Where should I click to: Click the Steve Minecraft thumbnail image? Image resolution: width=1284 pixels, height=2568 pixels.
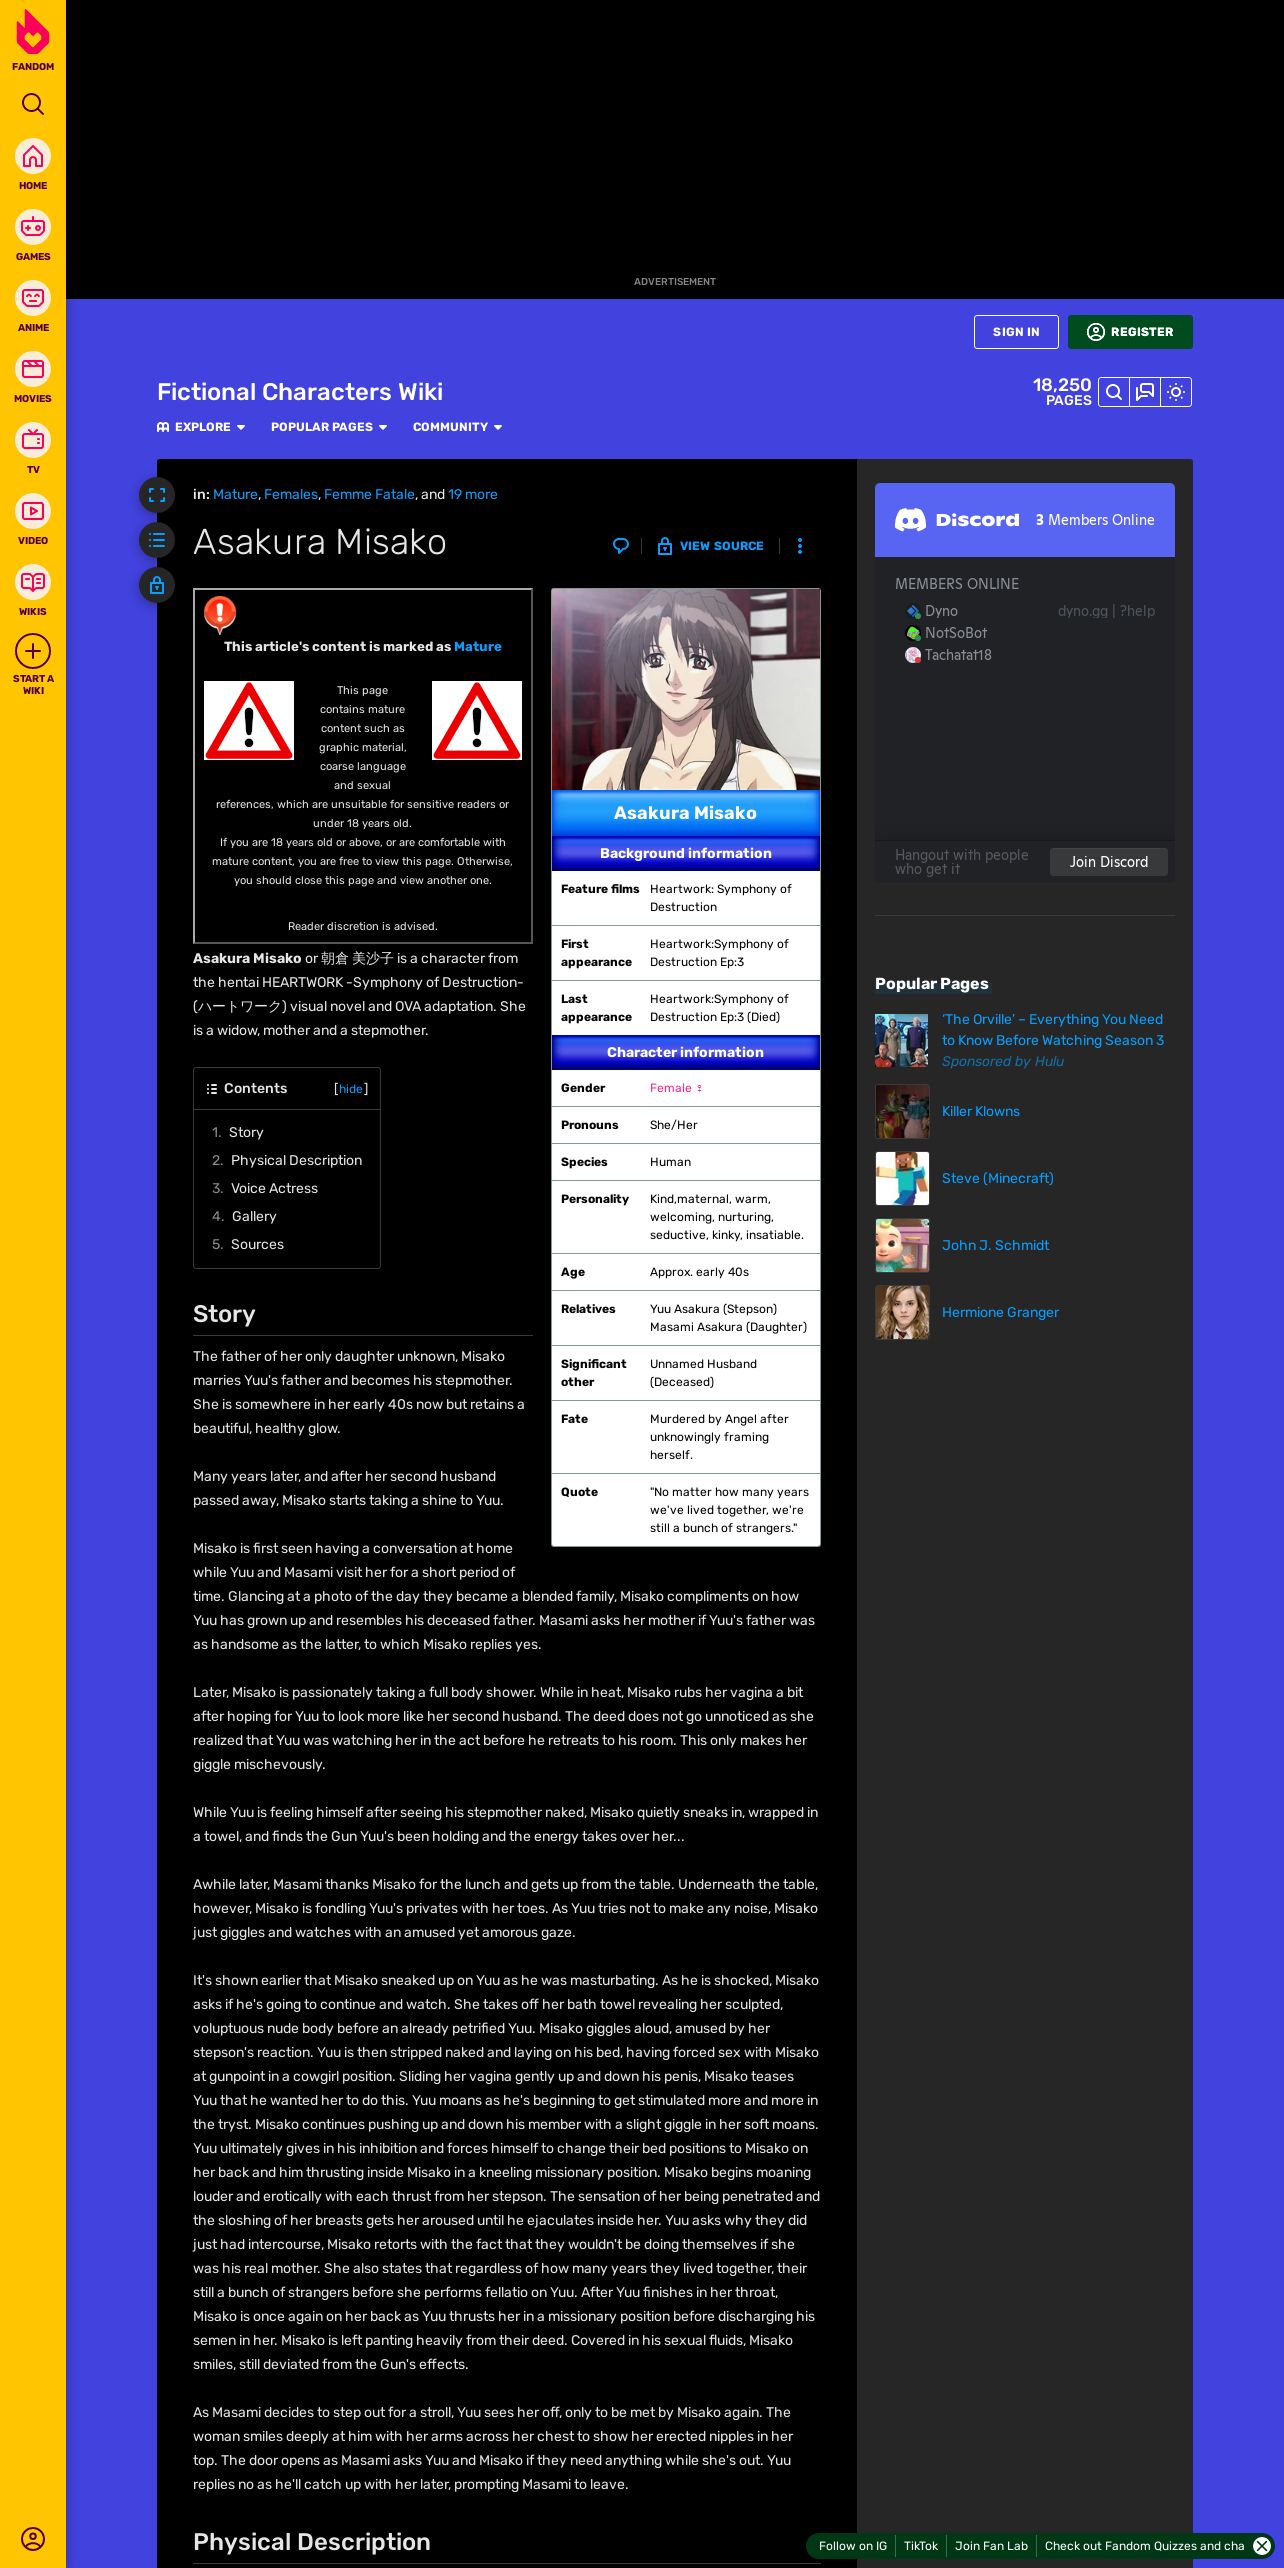(x=902, y=1178)
